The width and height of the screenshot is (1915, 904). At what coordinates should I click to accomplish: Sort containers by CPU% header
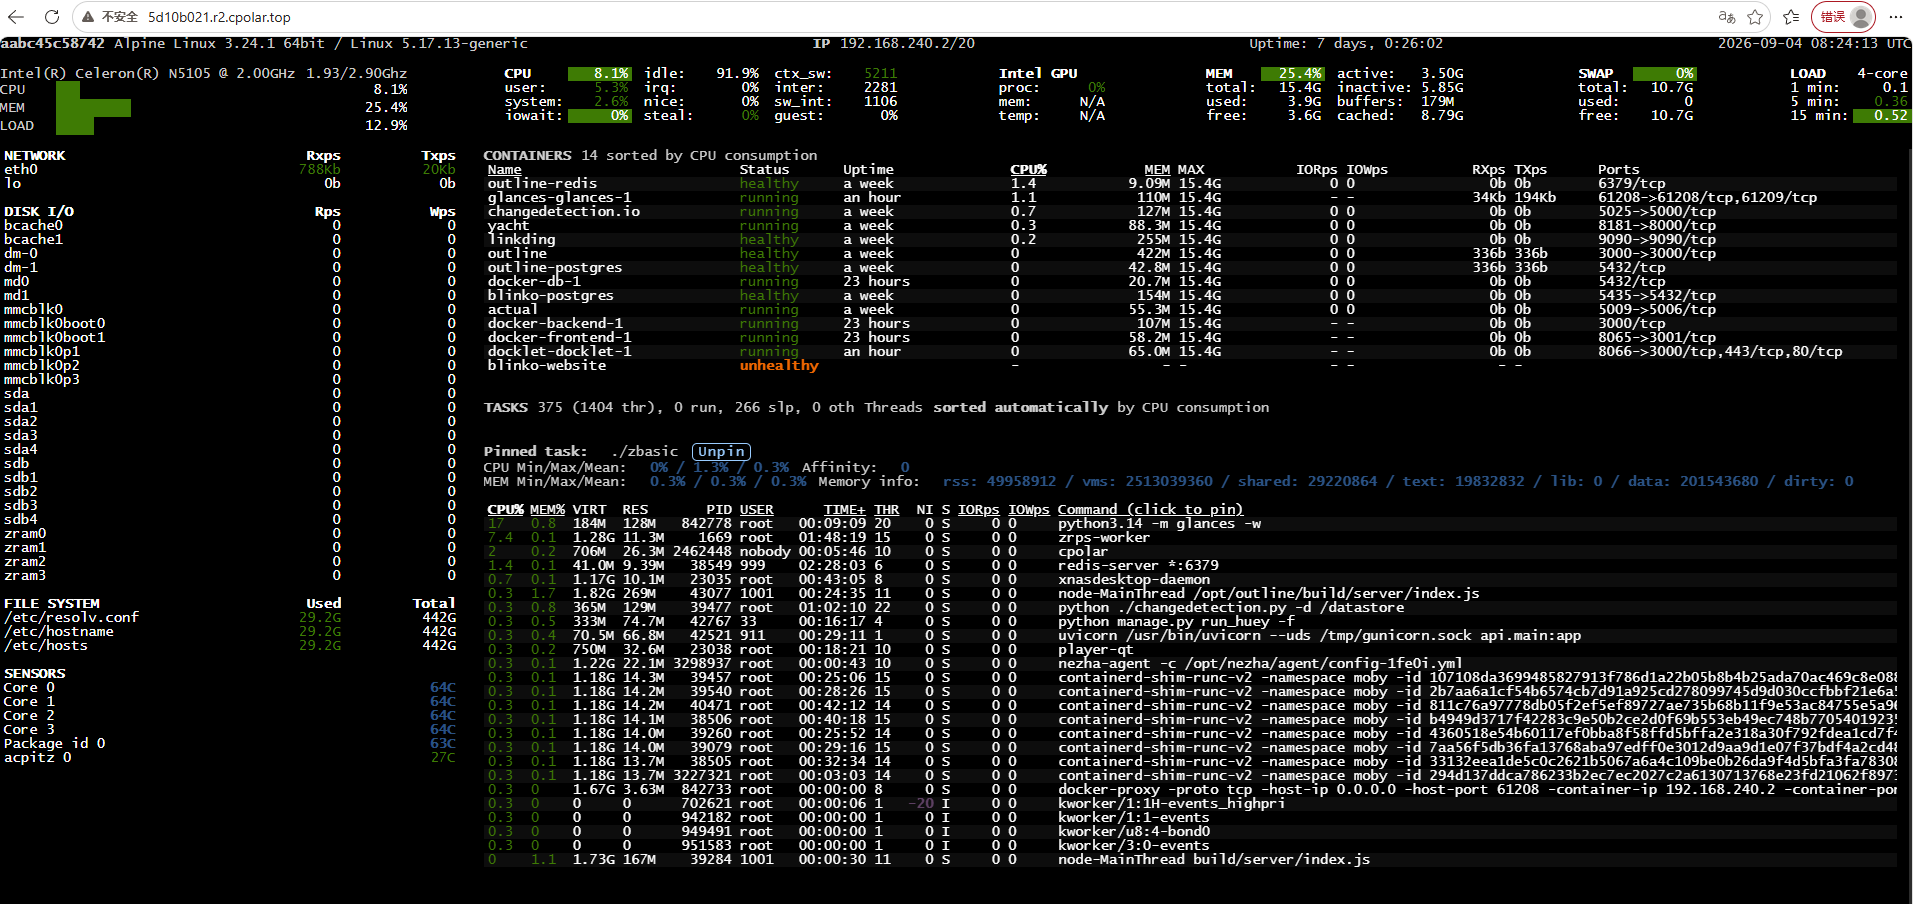coord(1028,170)
